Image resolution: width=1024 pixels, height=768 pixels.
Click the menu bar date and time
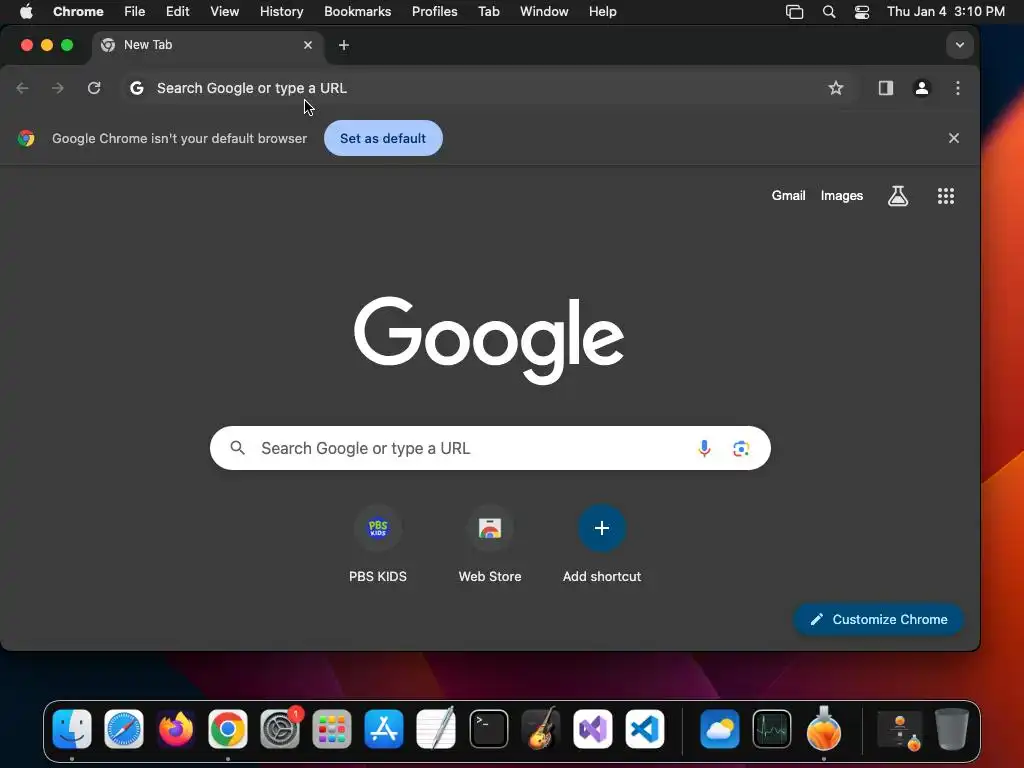point(946,12)
